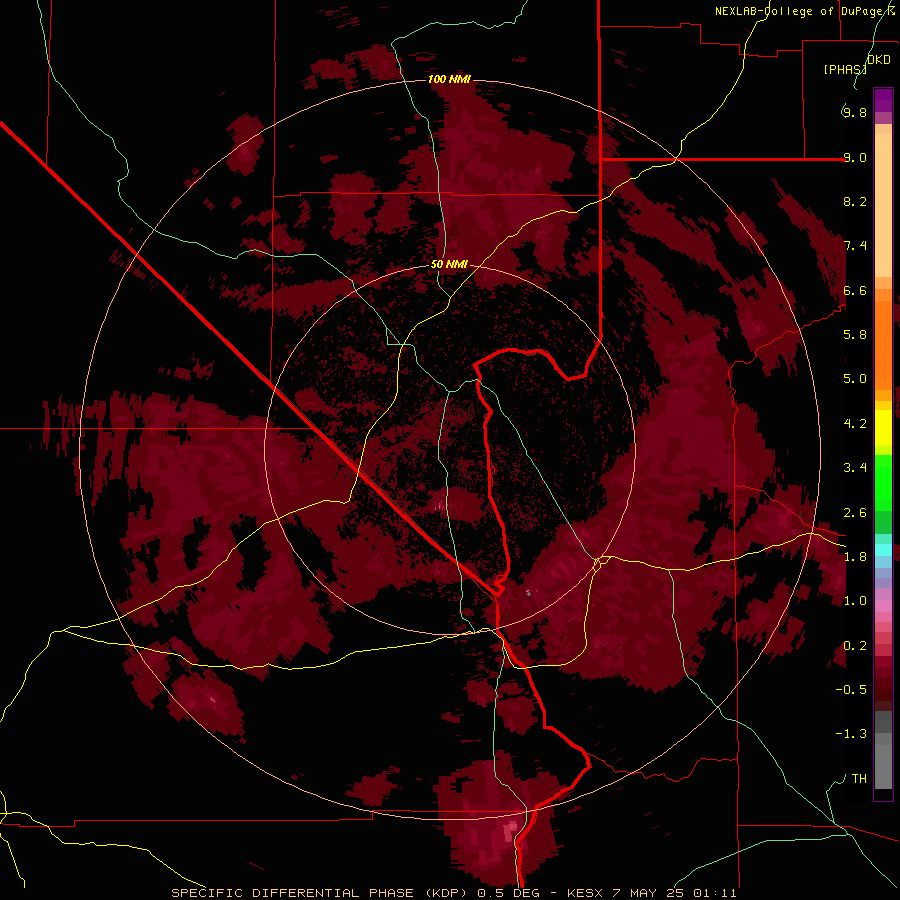
Task: Pick the bright green segment of the color bar
Action: point(883,482)
